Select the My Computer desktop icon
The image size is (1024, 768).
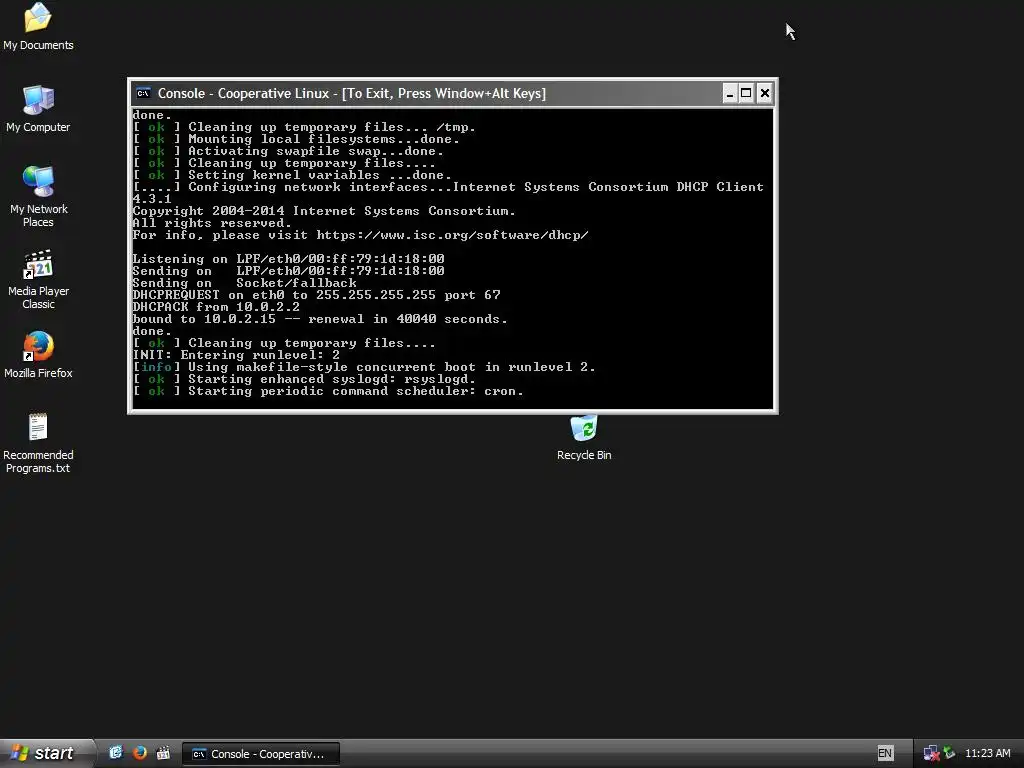(38, 109)
